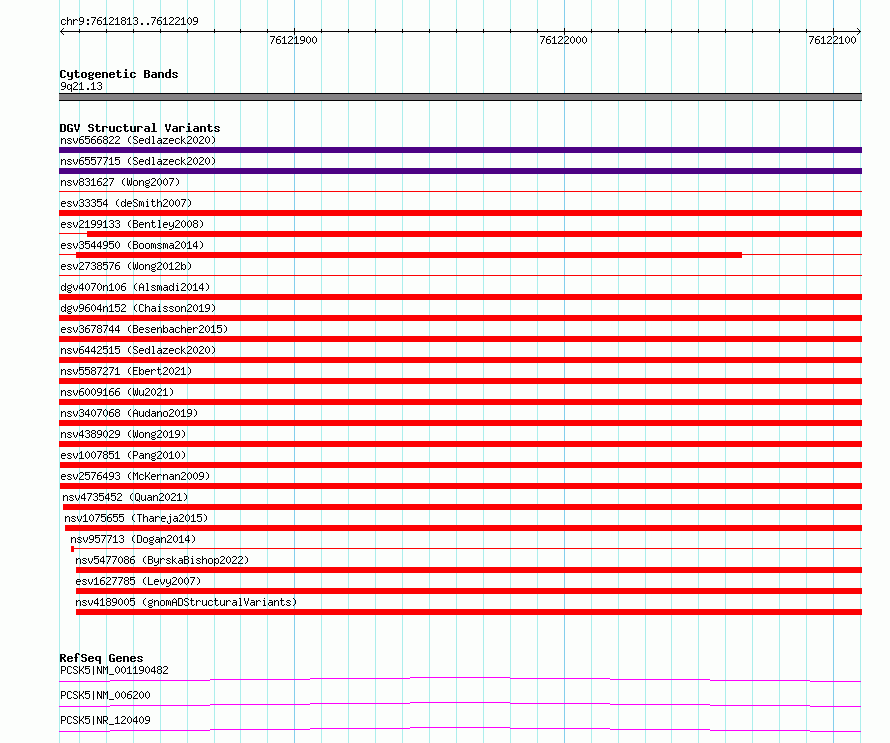Open the DGV Structural Variants track title
The height and width of the screenshot is (743, 890).
coord(140,128)
